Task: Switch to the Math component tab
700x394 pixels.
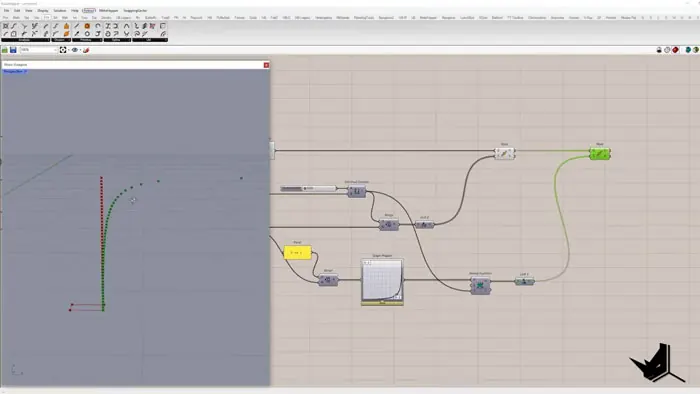Action: 16,18
